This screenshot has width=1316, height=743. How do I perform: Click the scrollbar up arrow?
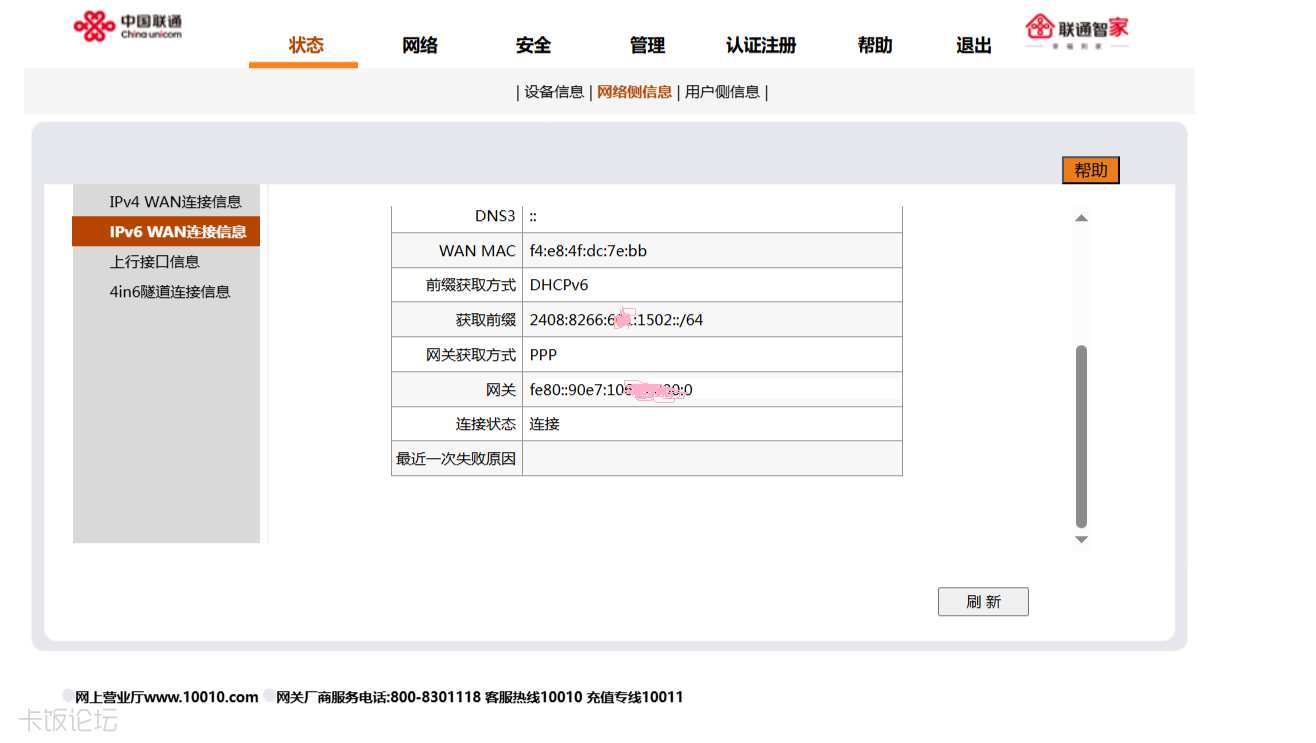[1081, 218]
